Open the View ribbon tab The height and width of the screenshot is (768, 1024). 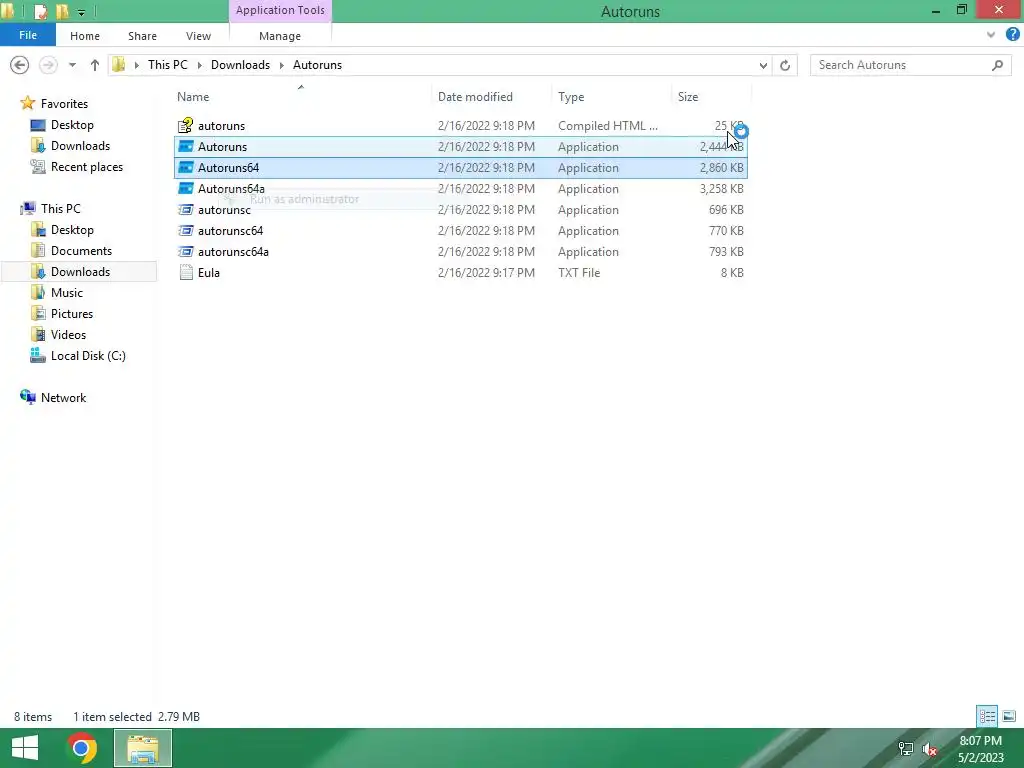click(198, 36)
